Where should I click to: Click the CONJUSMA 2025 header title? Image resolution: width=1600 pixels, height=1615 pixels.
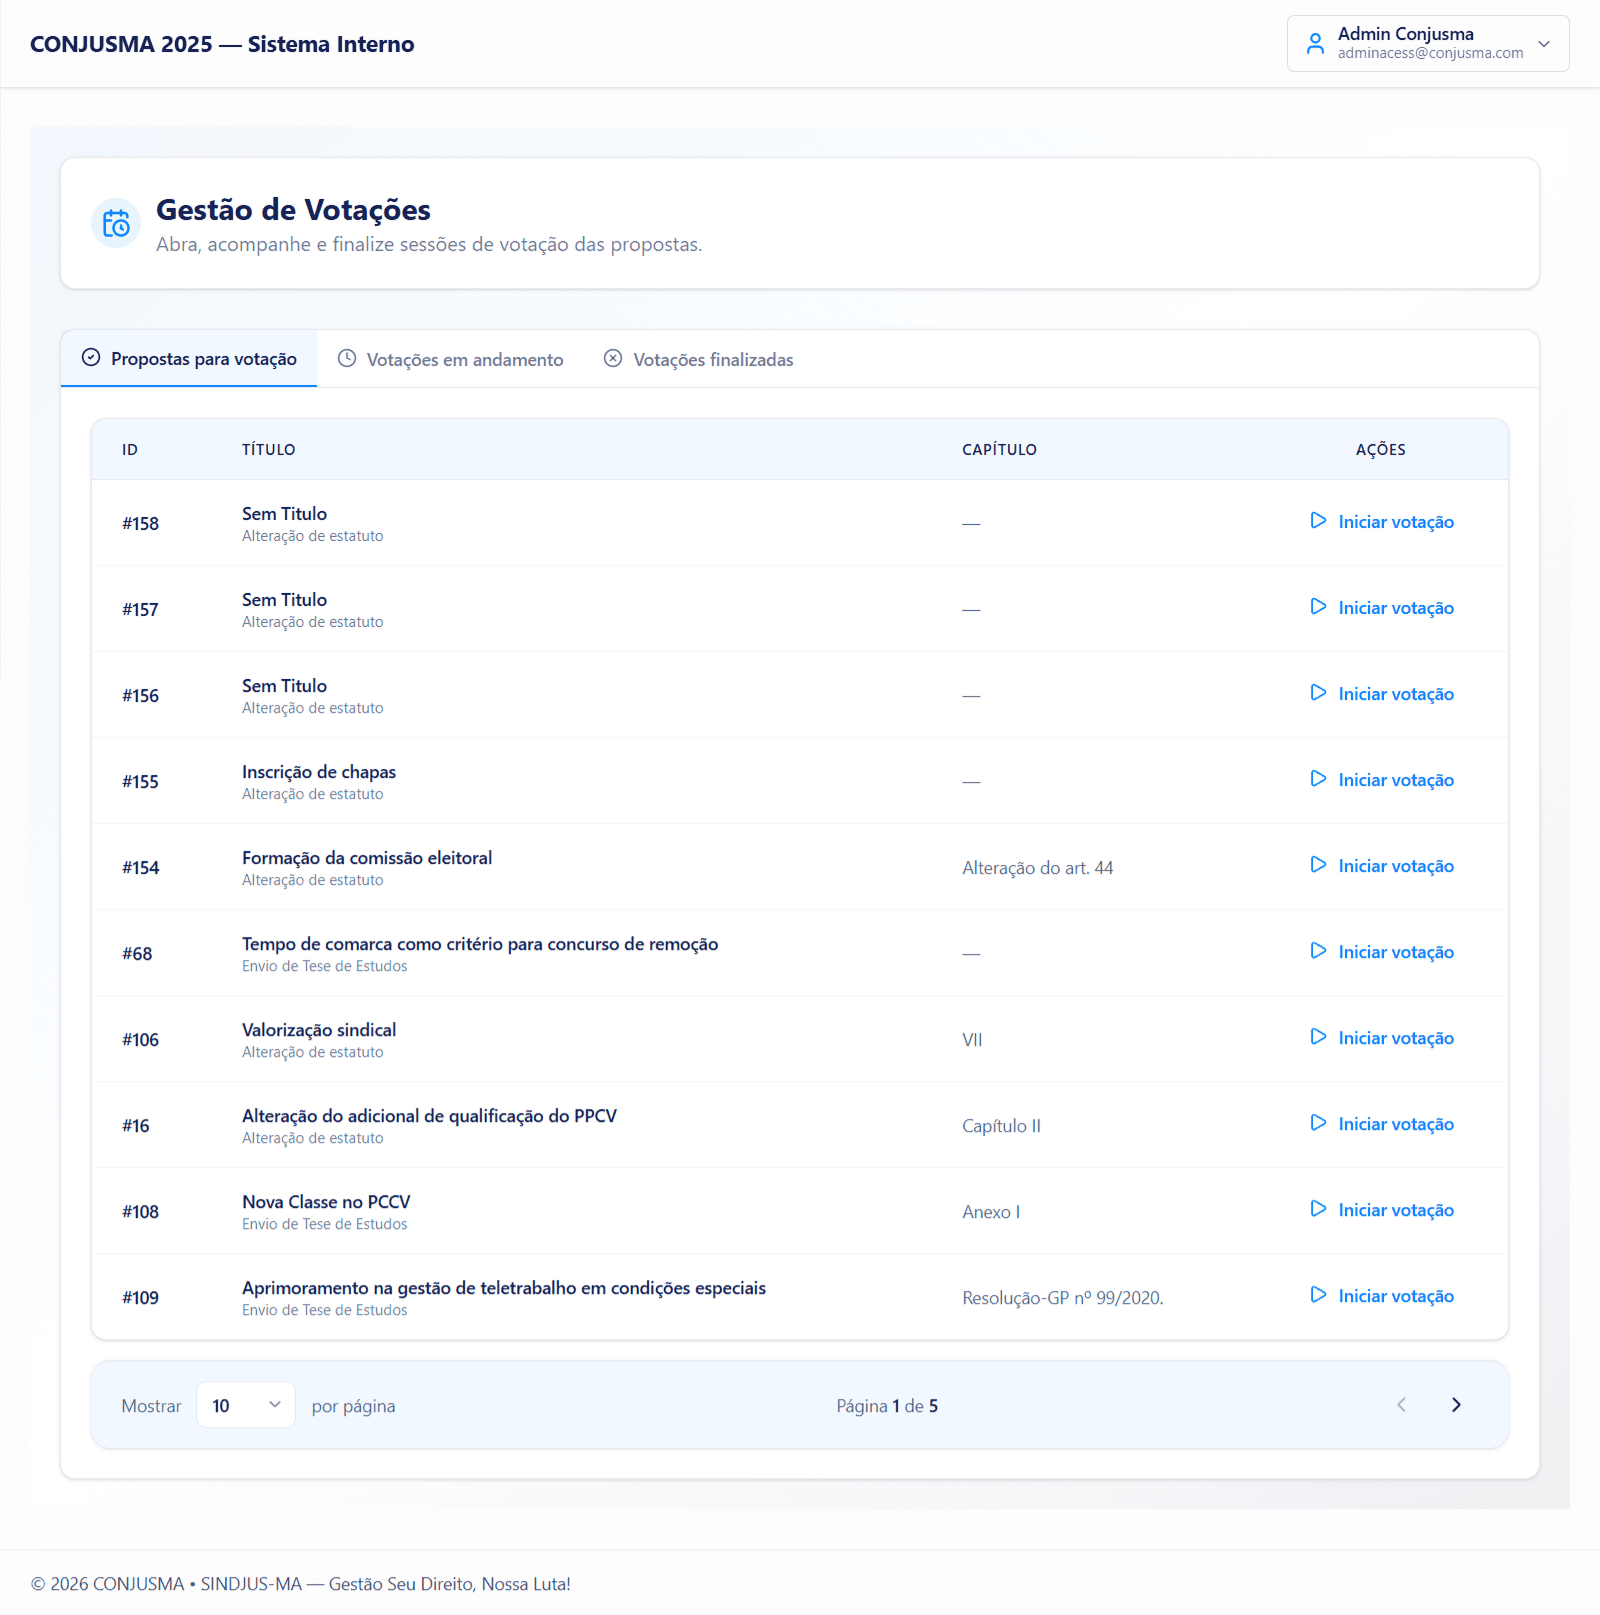click(x=222, y=43)
